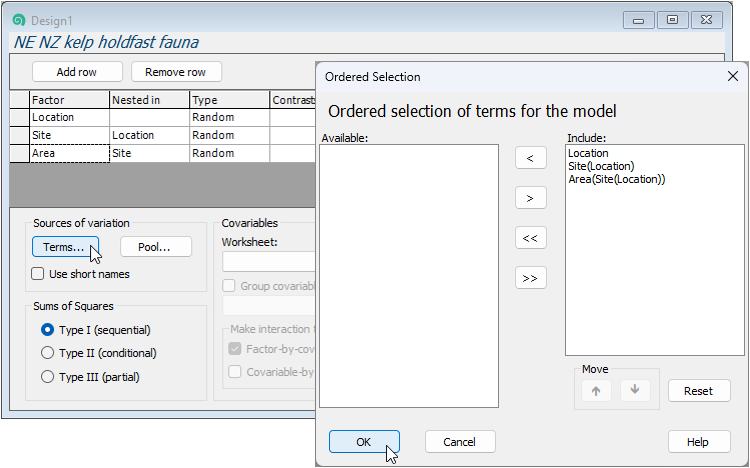Viewport: 750px width, 468px height.
Task: Click the Design1 window app icon
Action: pos(18,20)
